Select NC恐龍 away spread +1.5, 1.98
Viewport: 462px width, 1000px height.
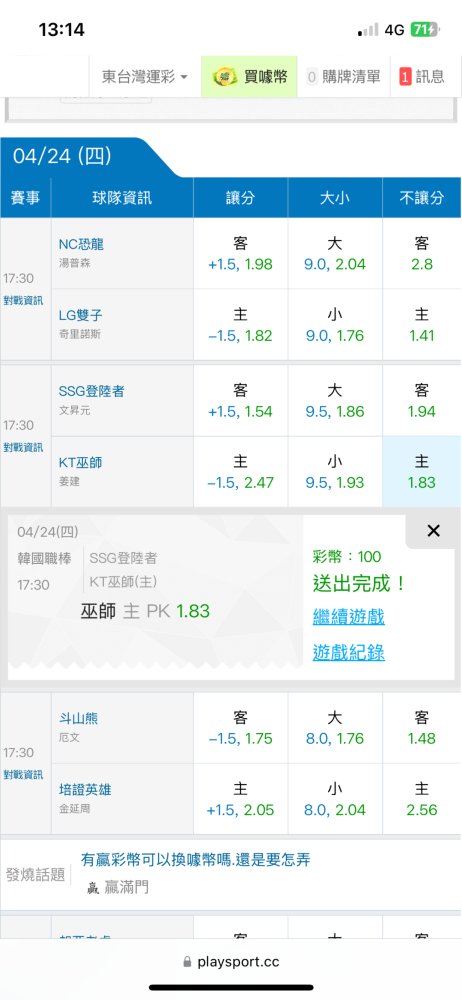241,254
